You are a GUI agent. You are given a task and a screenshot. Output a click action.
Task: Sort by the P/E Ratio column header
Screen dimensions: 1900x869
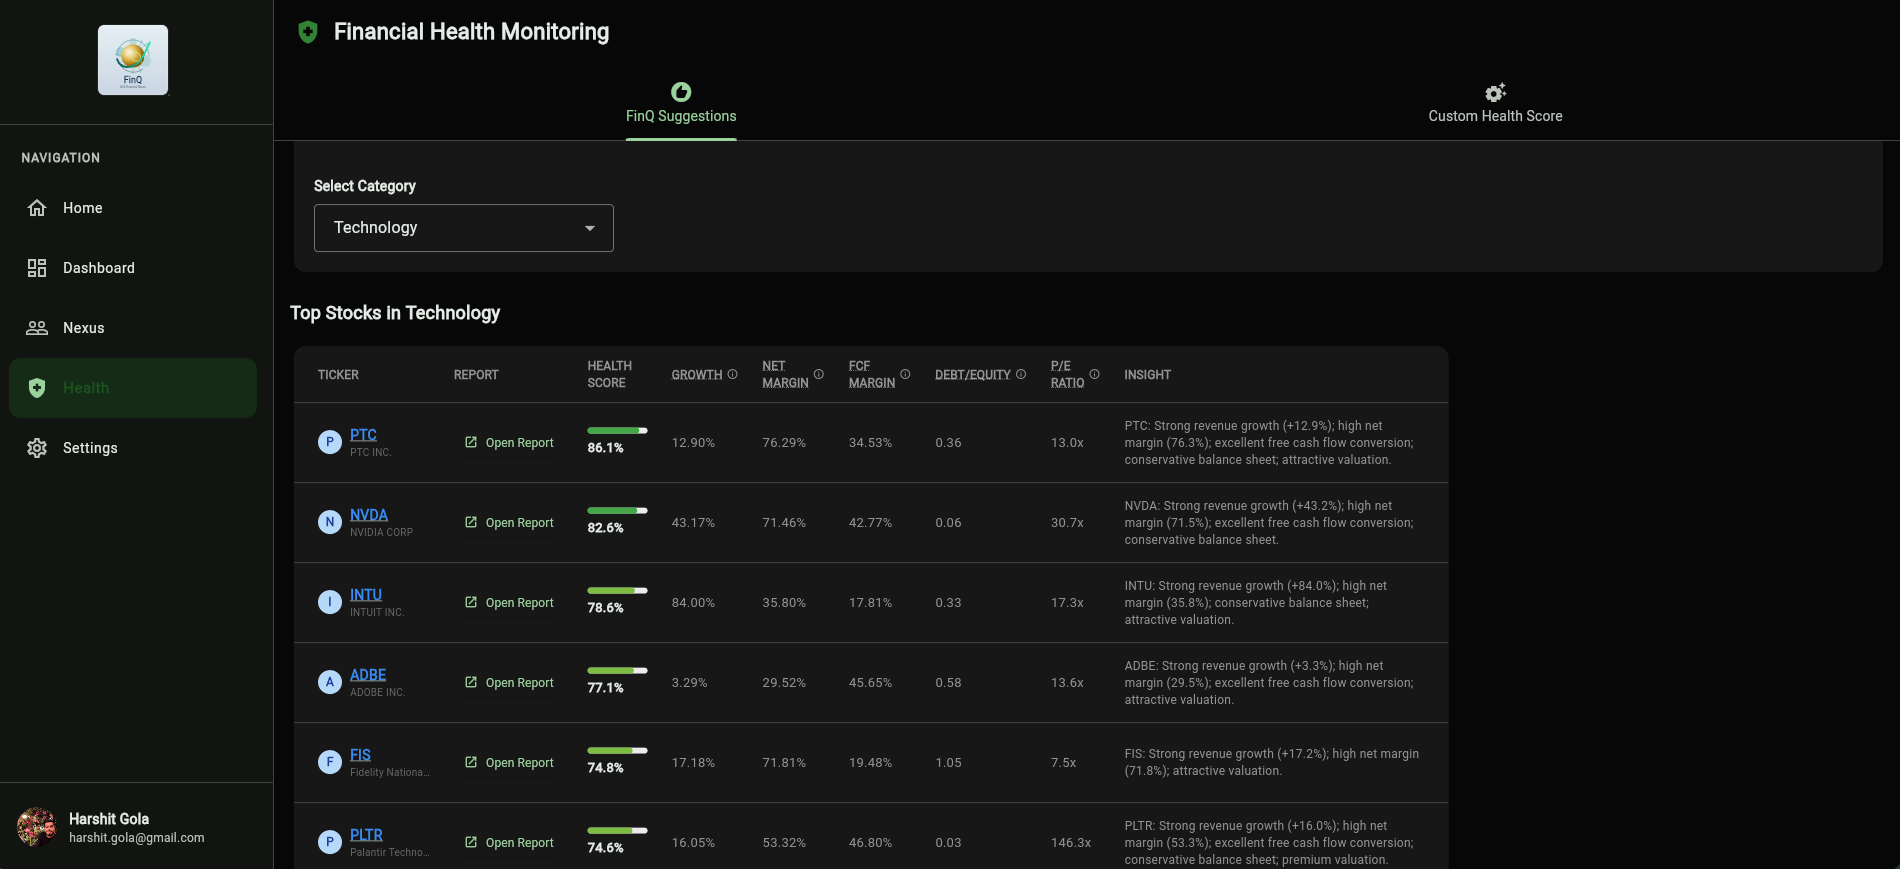pyautogui.click(x=1067, y=375)
